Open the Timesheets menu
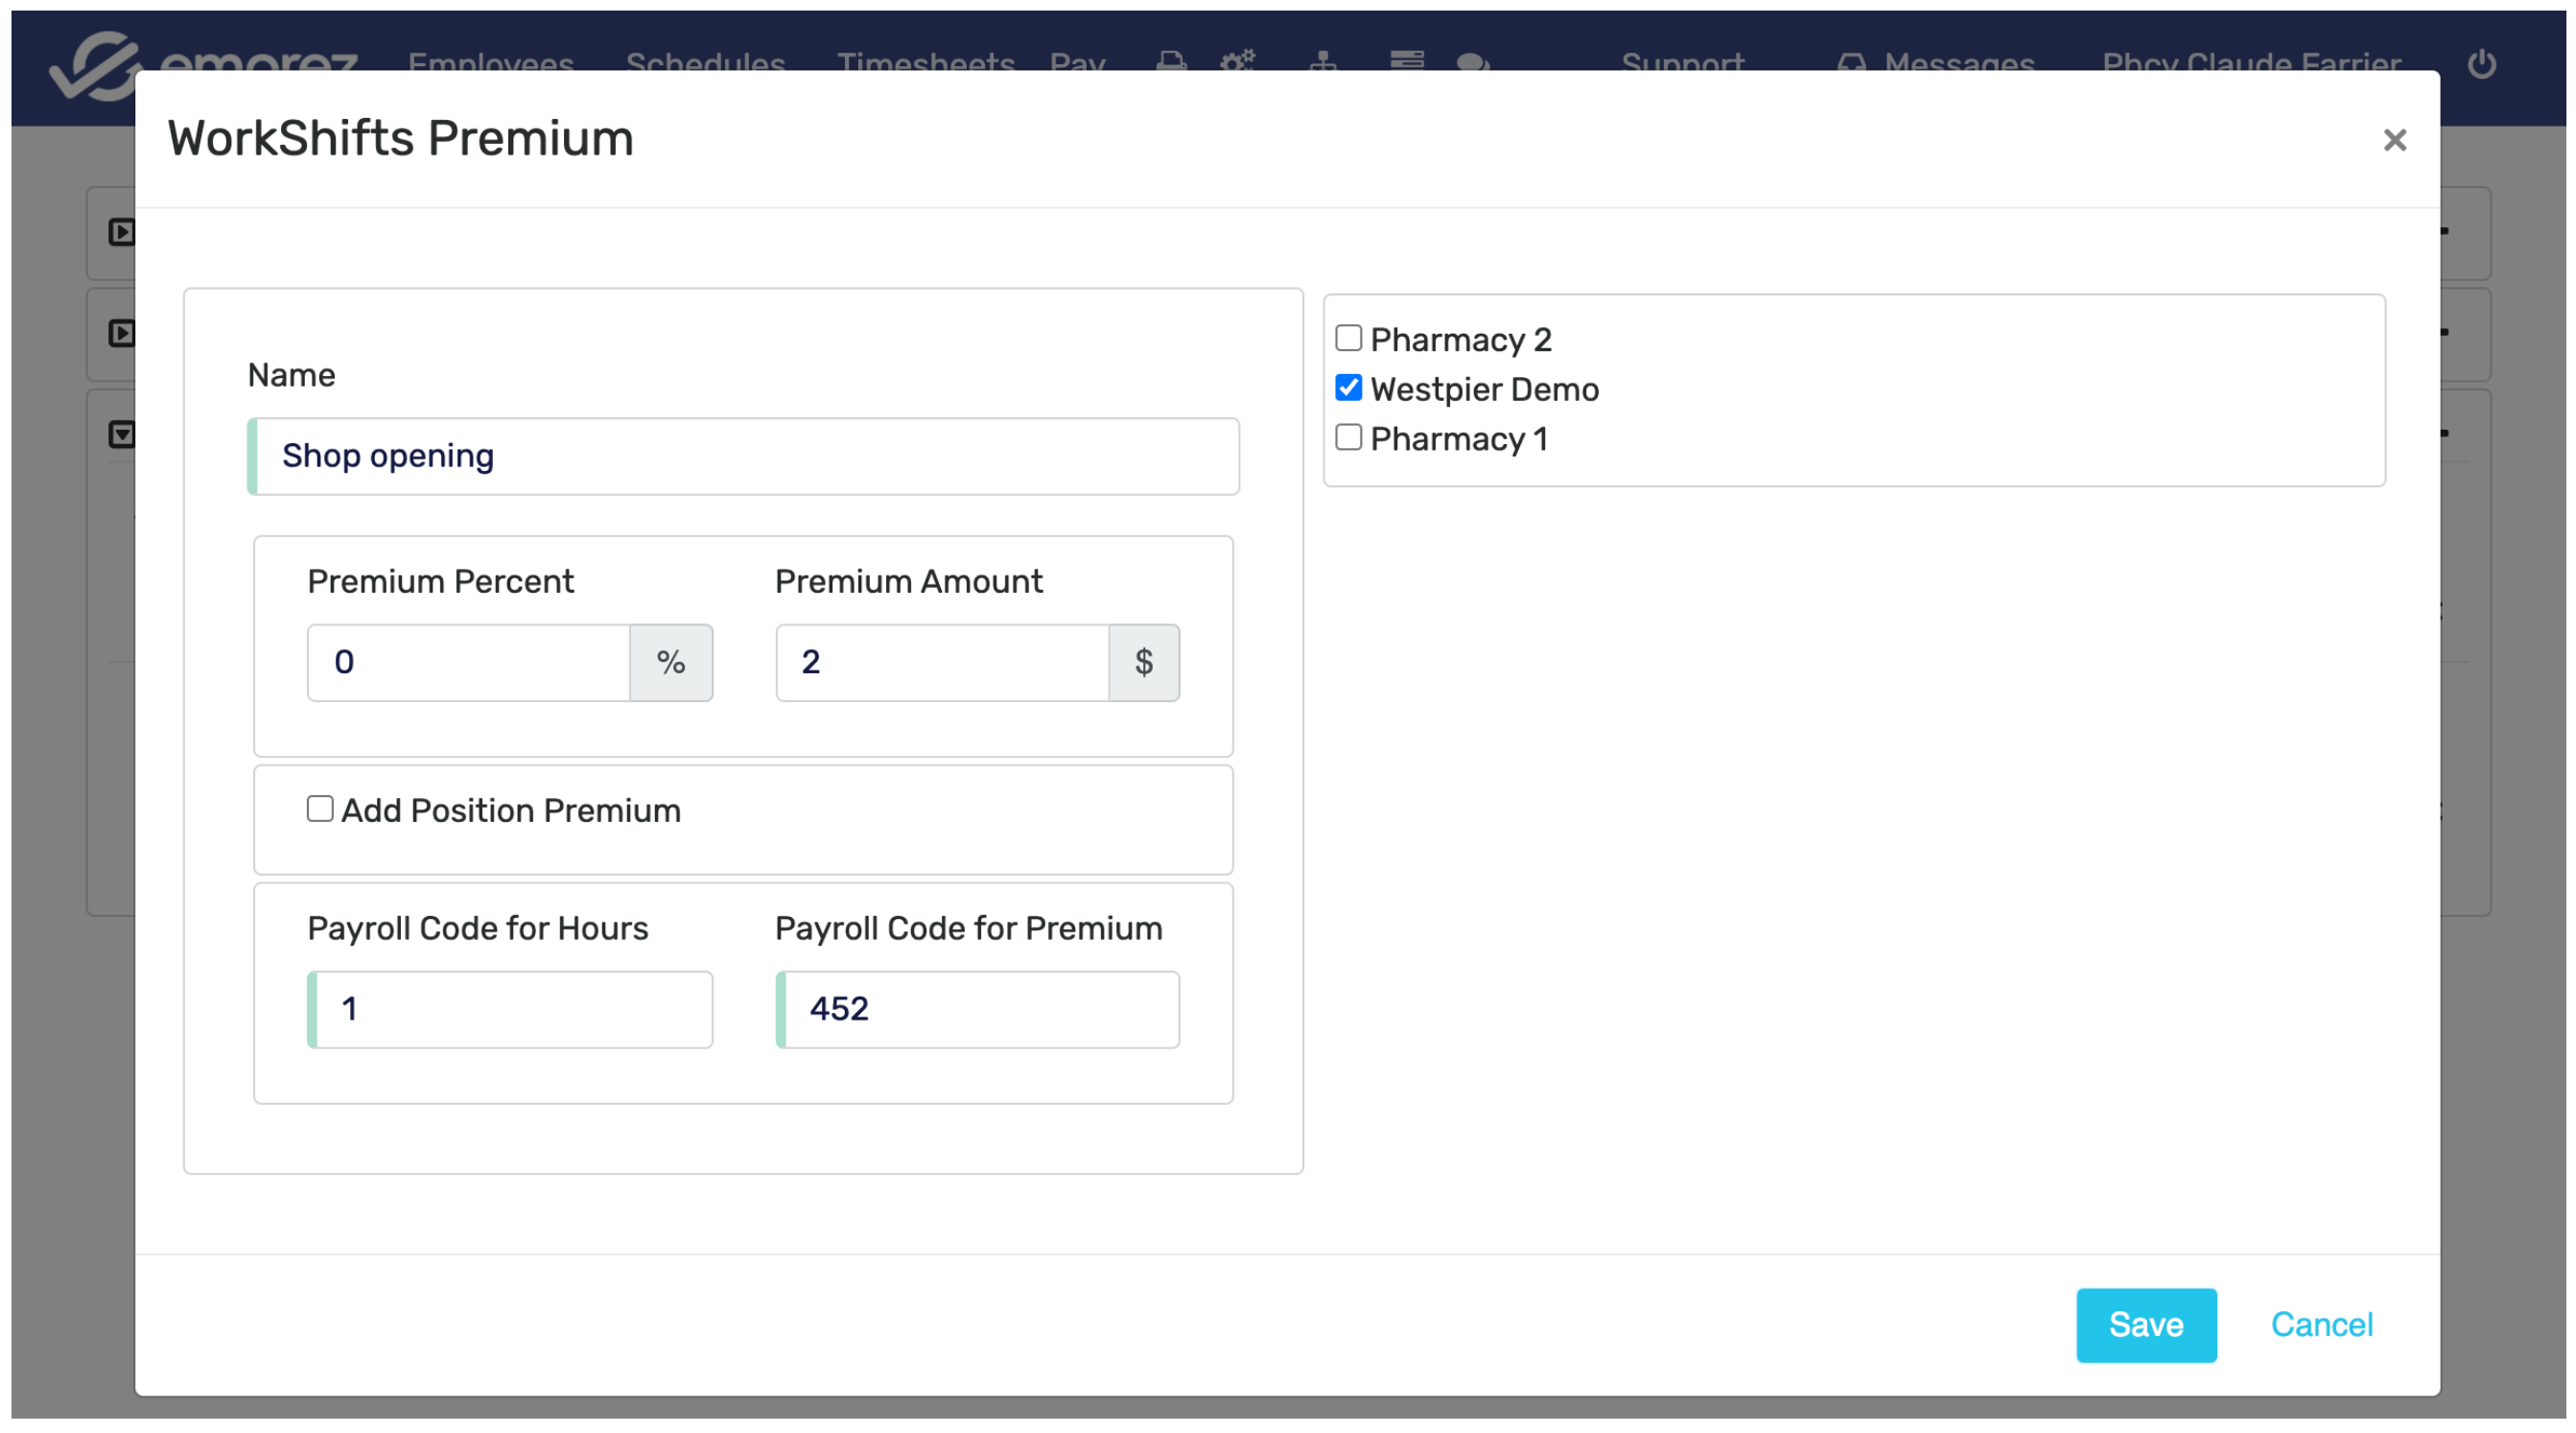Image resolution: width=2576 pixels, height=1433 pixels. (x=925, y=62)
